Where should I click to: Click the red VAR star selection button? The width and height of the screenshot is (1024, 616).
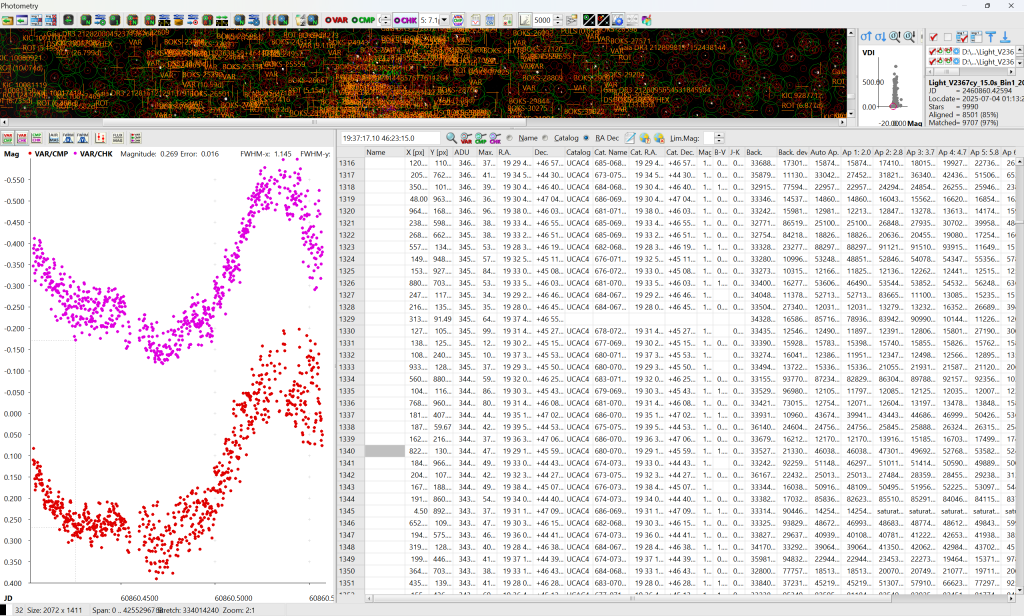(x=337, y=20)
